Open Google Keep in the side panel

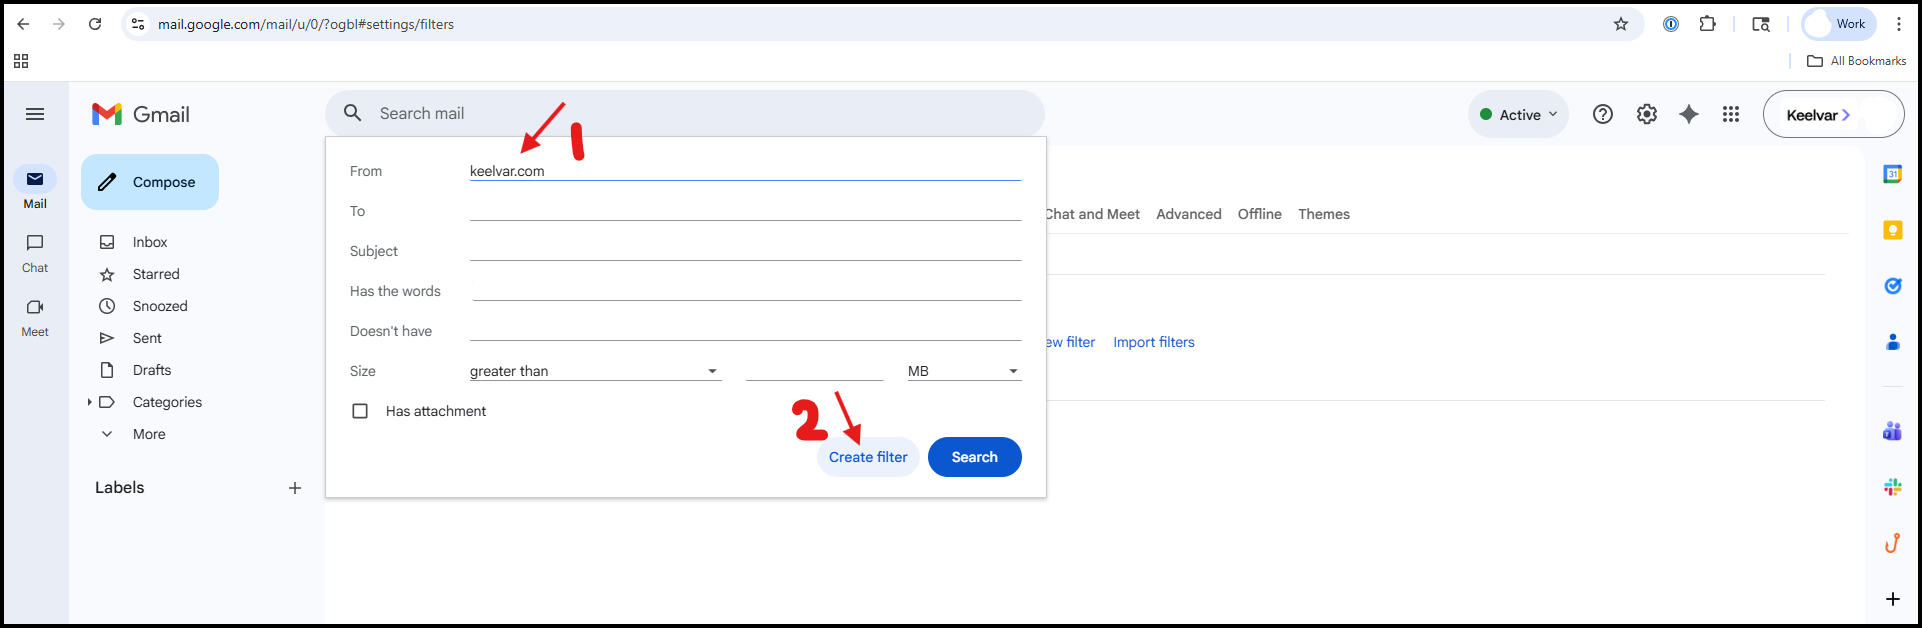1893,230
